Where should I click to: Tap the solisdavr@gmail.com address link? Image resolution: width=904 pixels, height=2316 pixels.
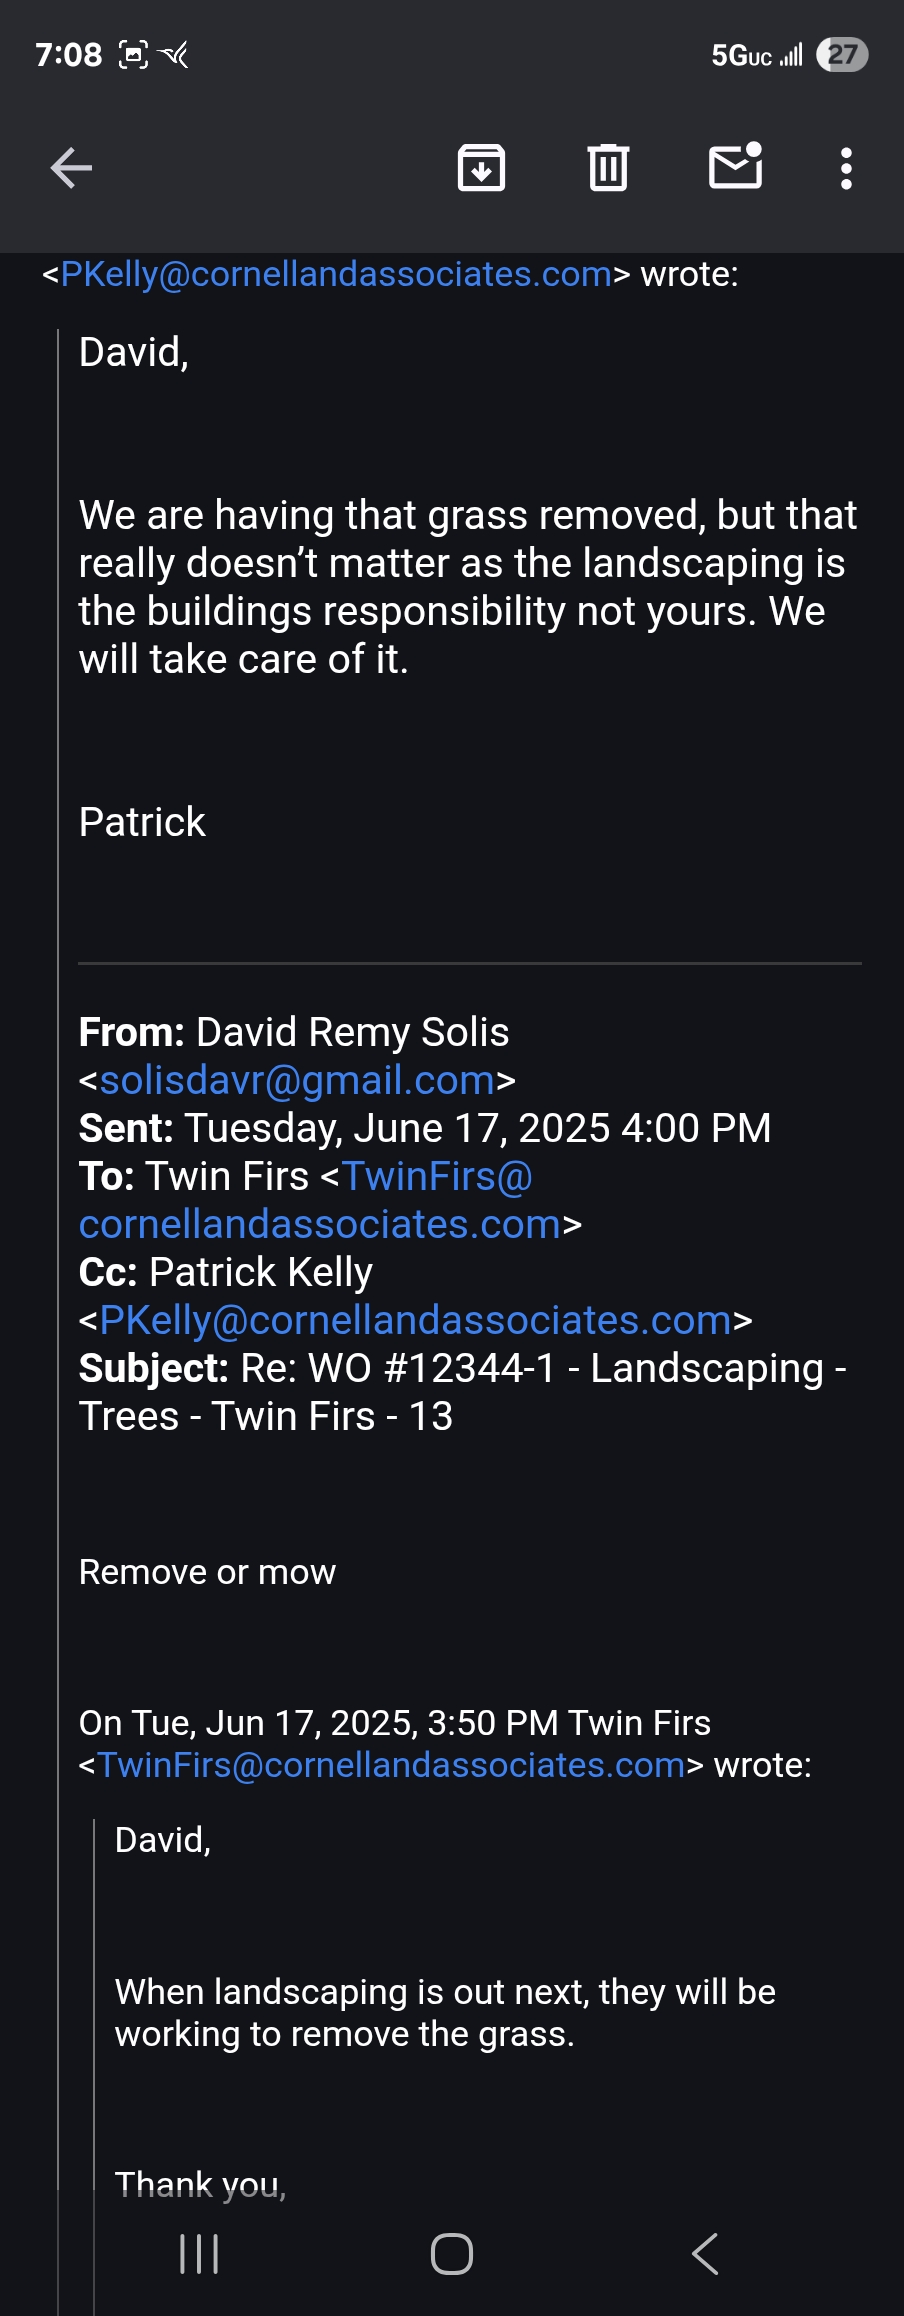(x=297, y=1080)
